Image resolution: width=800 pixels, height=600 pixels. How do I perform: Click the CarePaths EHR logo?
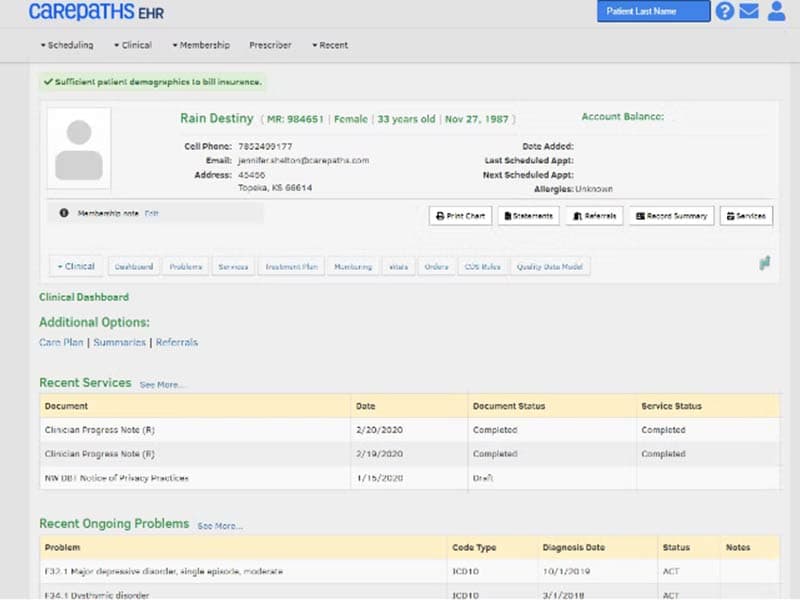tap(96, 11)
